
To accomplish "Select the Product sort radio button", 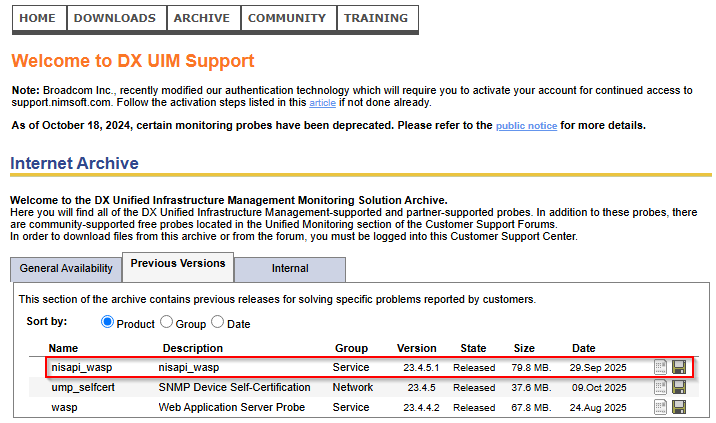I will click(x=108, y=323).
